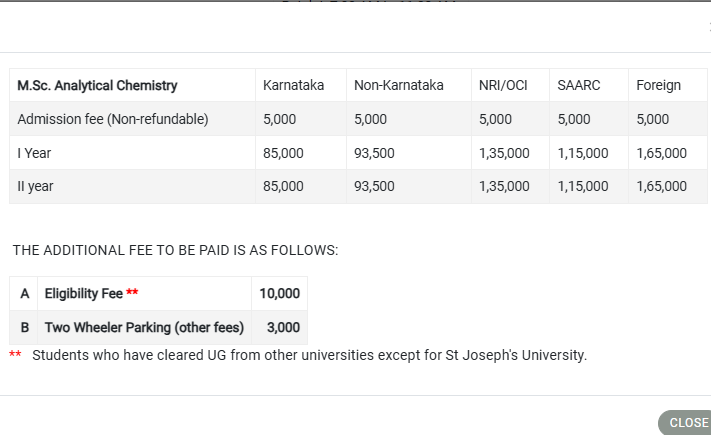Click the NRI/OCI column header
This screenshot has width=711, height=435.
pos(503,85)
